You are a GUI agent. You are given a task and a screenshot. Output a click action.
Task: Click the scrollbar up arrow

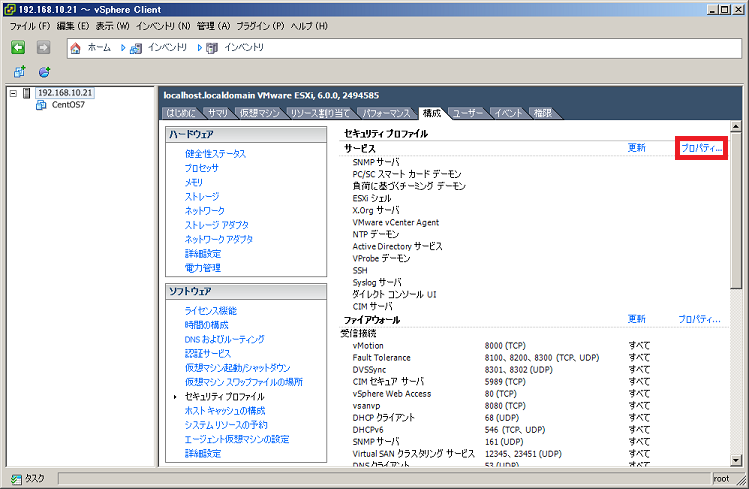736,126
